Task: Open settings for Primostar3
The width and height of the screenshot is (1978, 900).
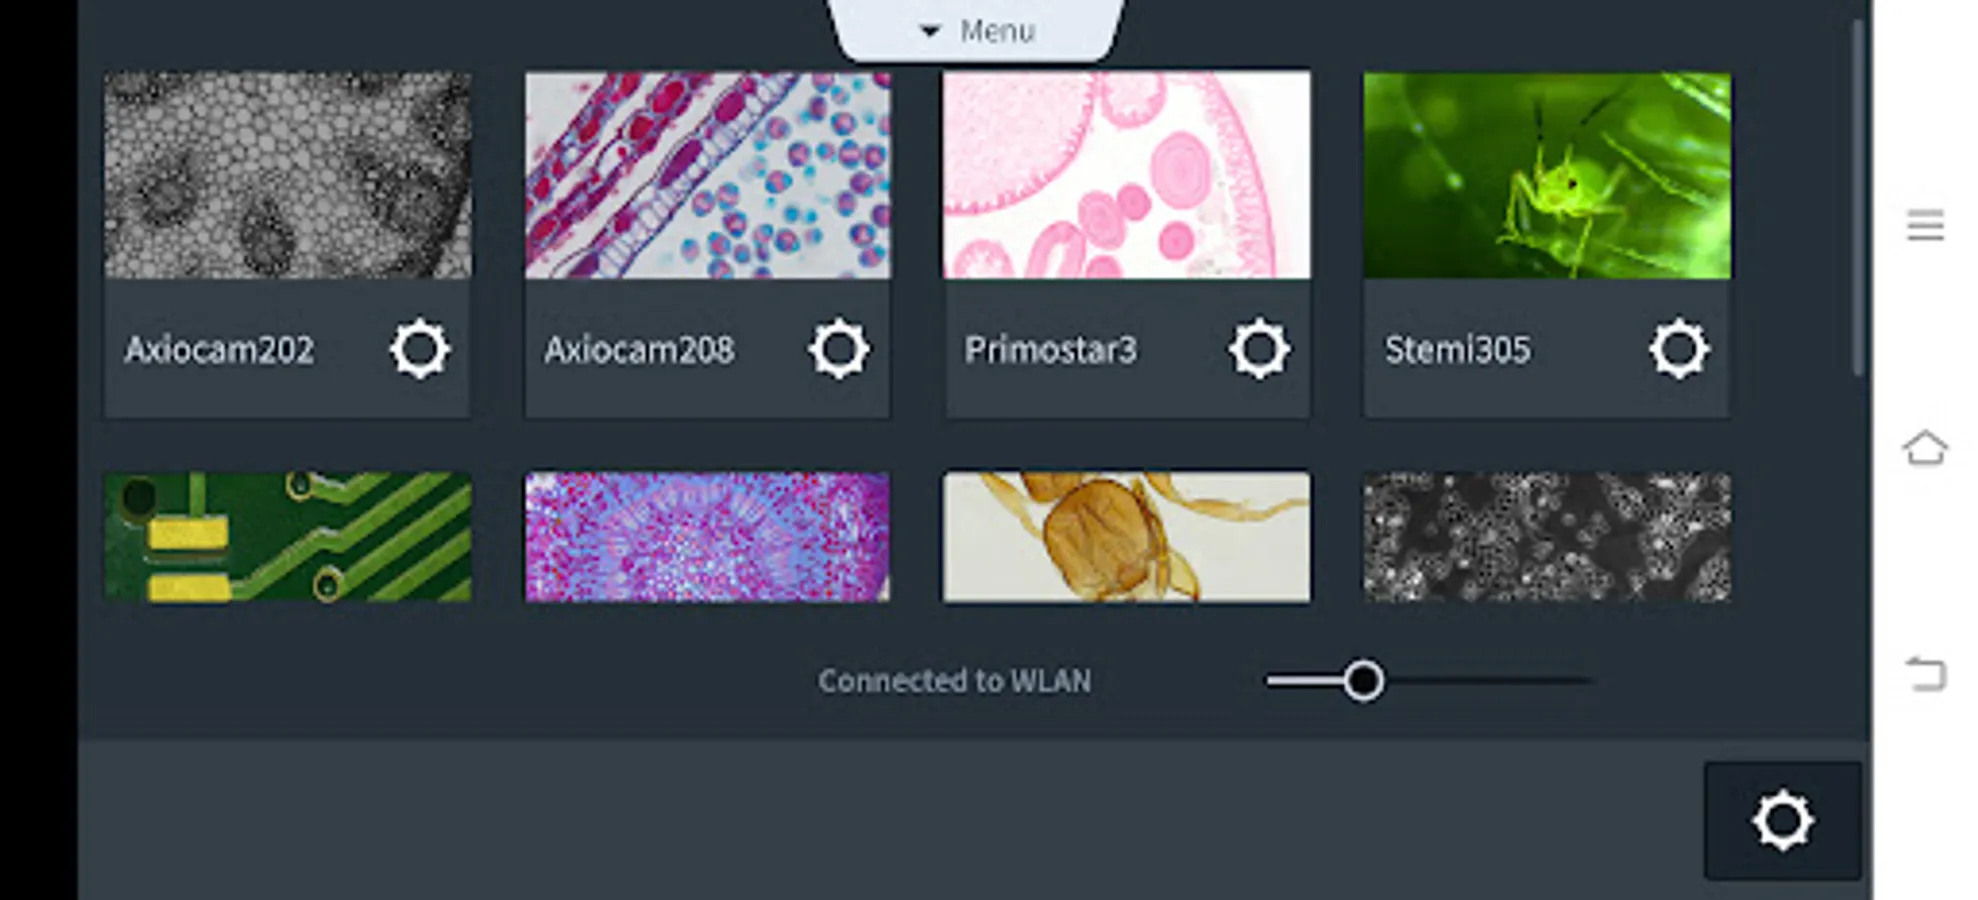Action: (1259, 349)
